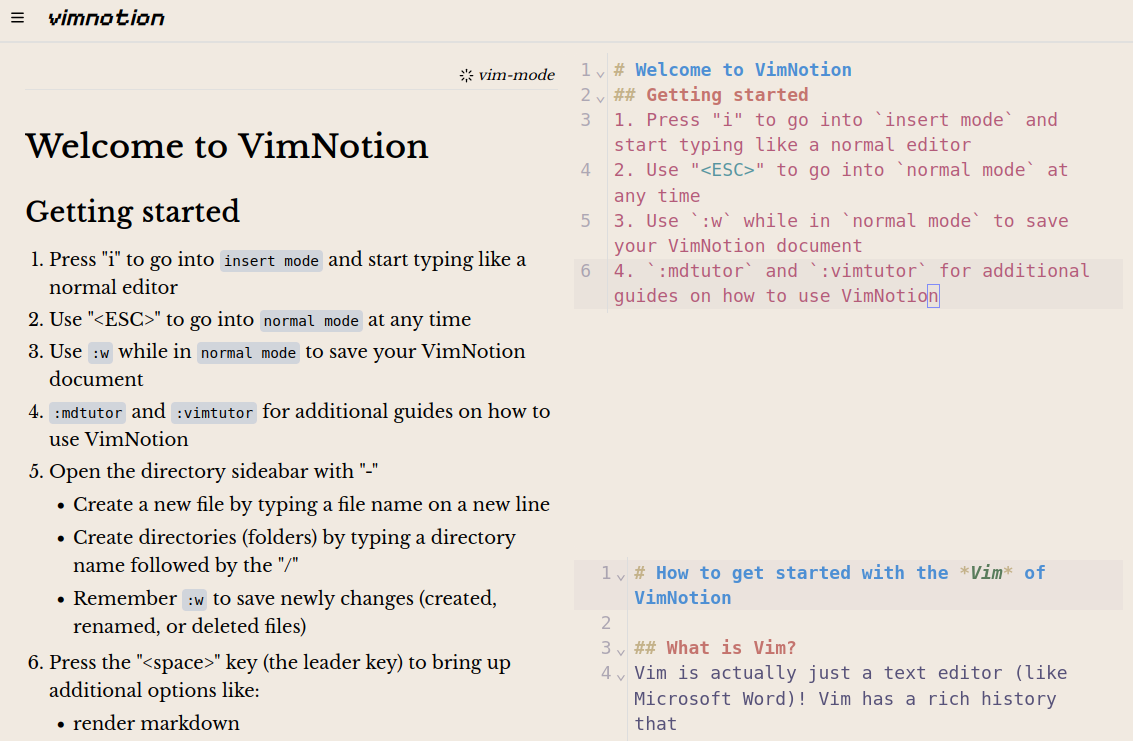Collapse the fold chevron on the "# Welcome to VimNotion" line
This screenshot has height=741, width=1133.
pyautogui.click(x=600, y=72)
